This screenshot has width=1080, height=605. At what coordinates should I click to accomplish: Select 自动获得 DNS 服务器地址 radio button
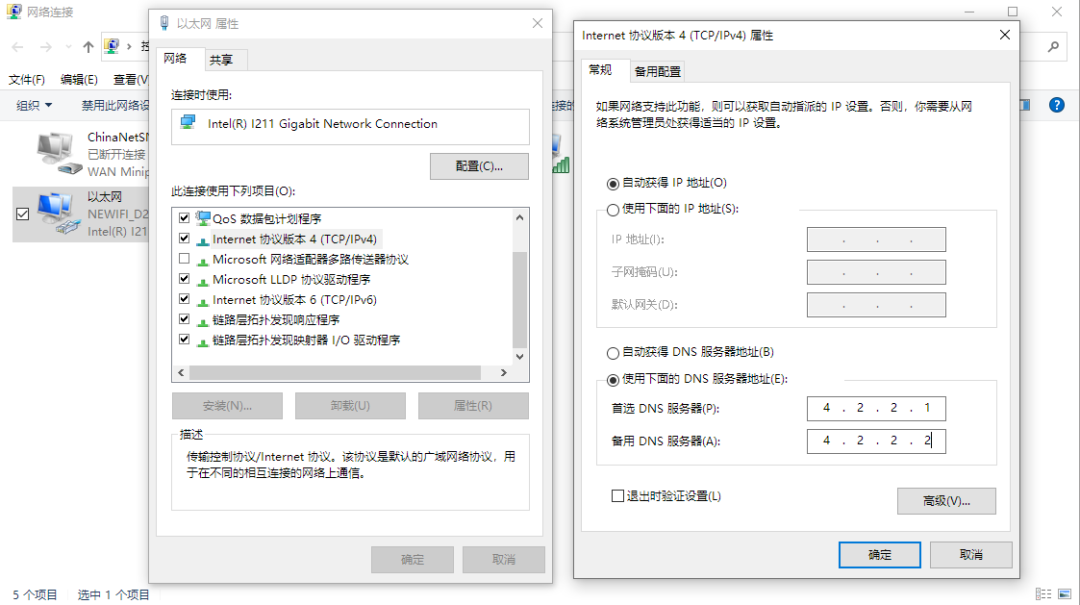coord(612,353)
